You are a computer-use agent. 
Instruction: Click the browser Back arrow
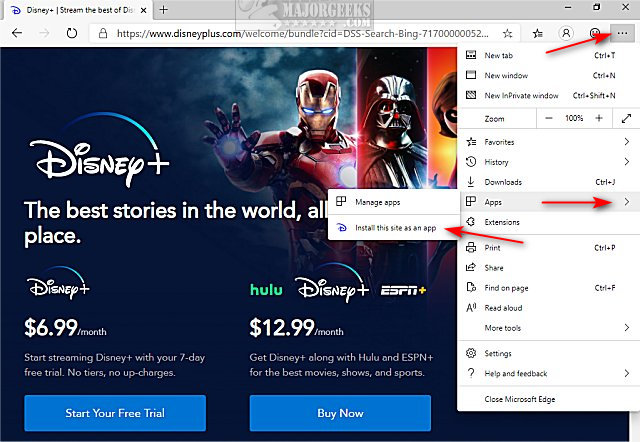tap(17, 33)
